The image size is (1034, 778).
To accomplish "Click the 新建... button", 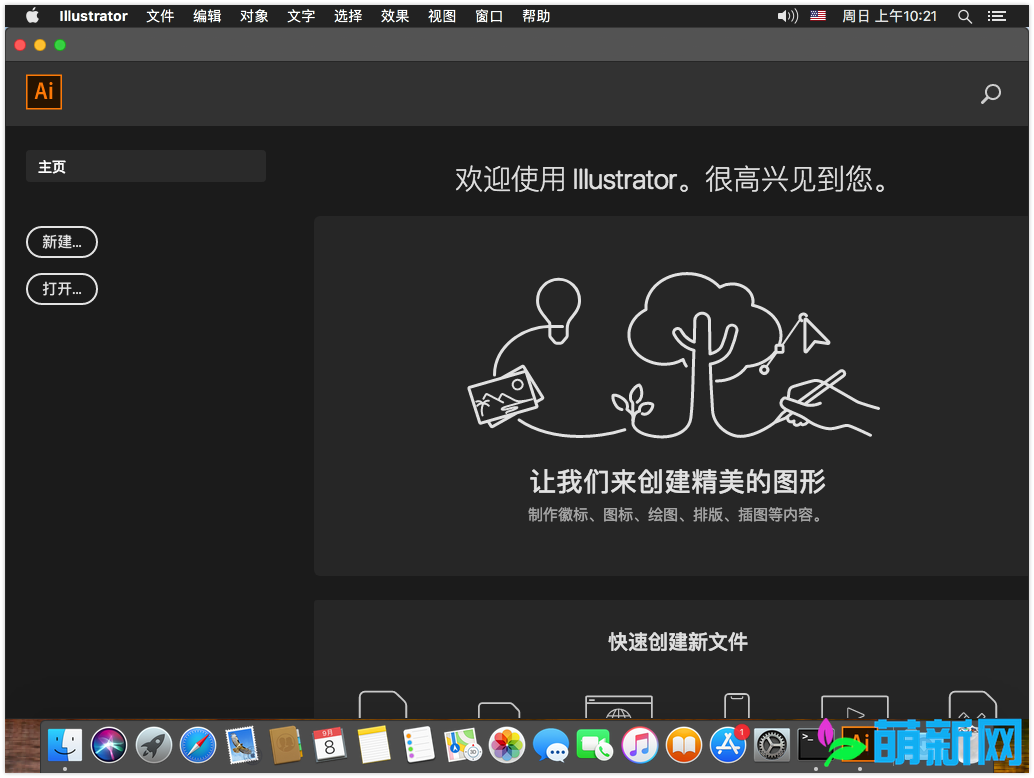I will [x=62, y=242].
